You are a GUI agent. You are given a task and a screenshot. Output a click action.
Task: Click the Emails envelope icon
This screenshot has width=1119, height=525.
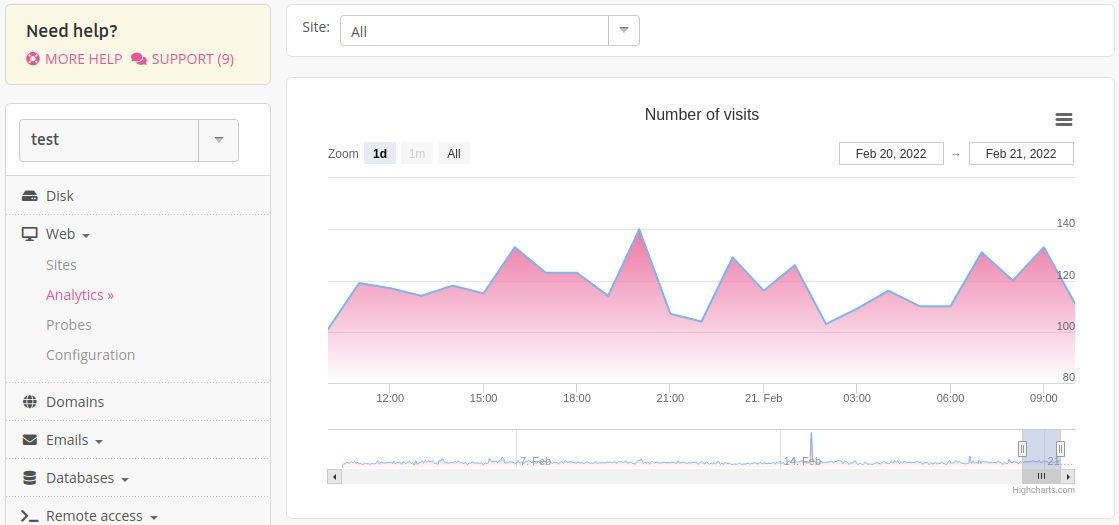pyautogui.click(x=30, y=440)
